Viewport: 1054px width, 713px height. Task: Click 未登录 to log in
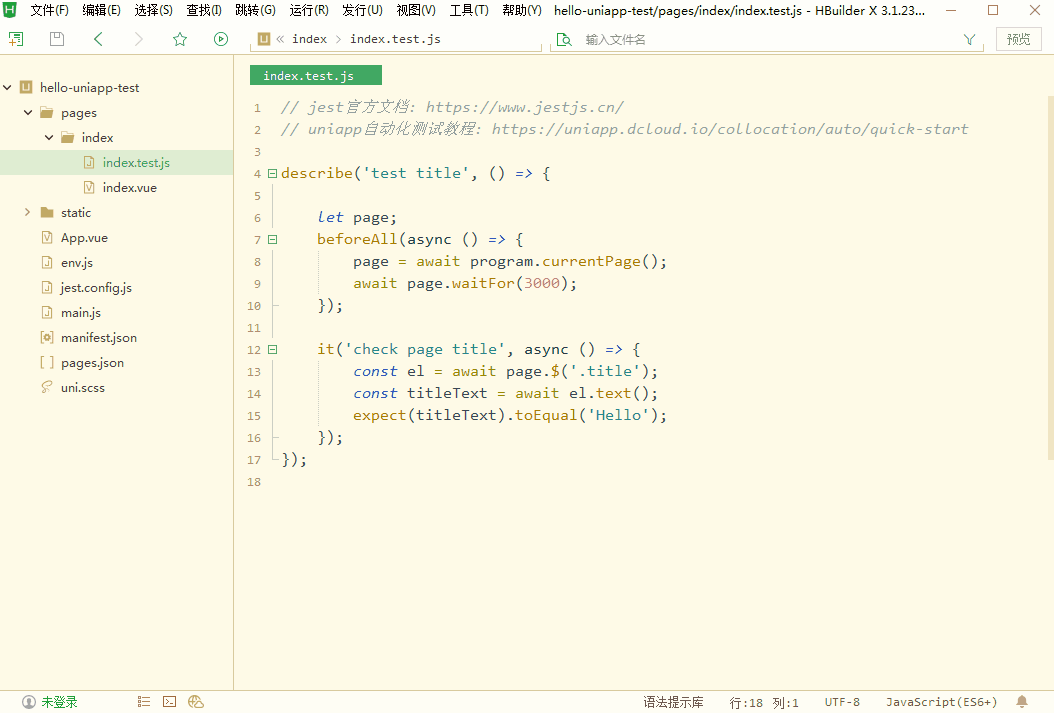[x=60, y=702]
